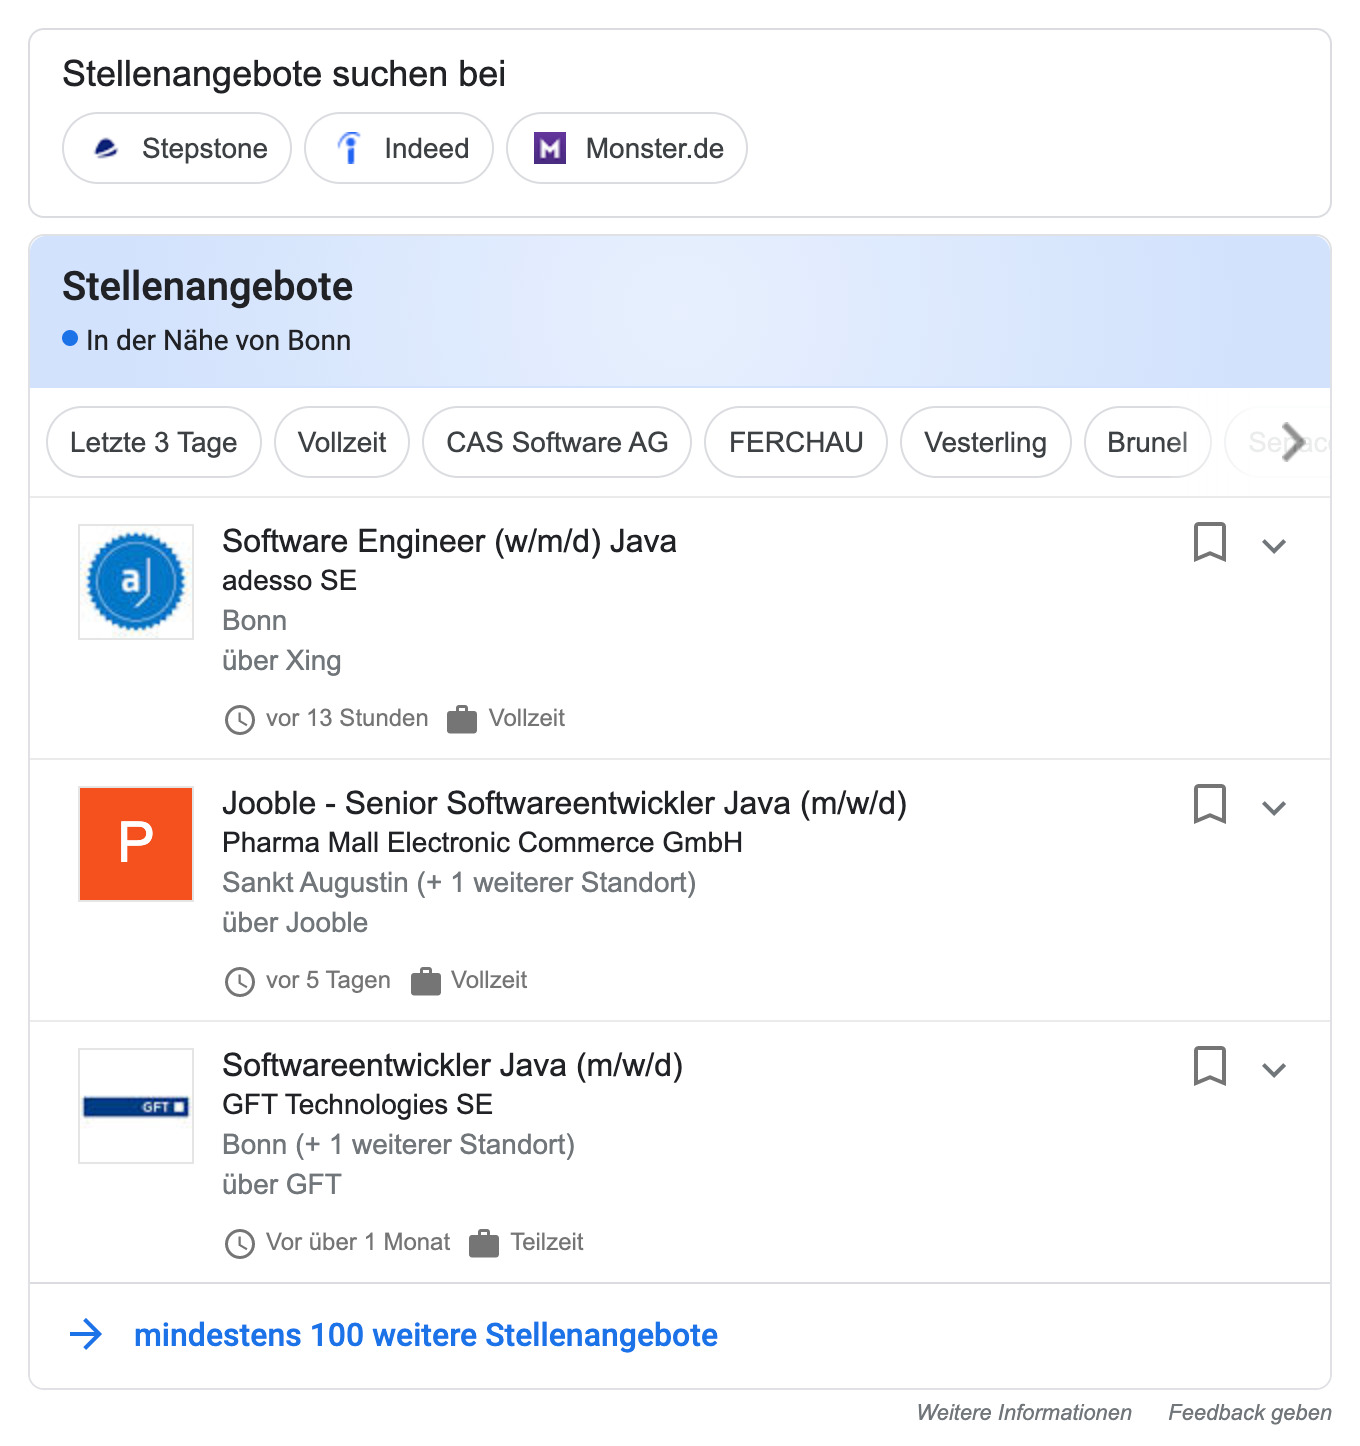
Task: Search jobs on Indeed
Action: [399, 149]
